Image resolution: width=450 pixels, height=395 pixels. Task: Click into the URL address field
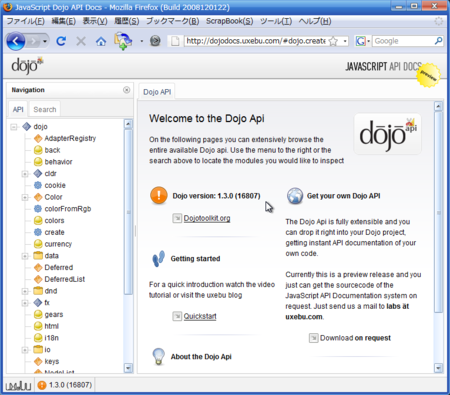point(256,41)
